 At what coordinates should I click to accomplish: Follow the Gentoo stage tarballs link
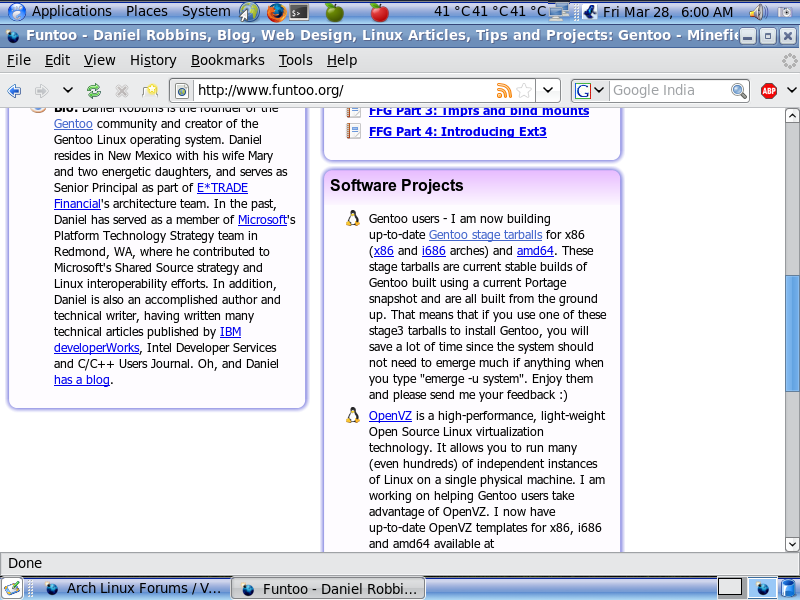pos(485,235)
